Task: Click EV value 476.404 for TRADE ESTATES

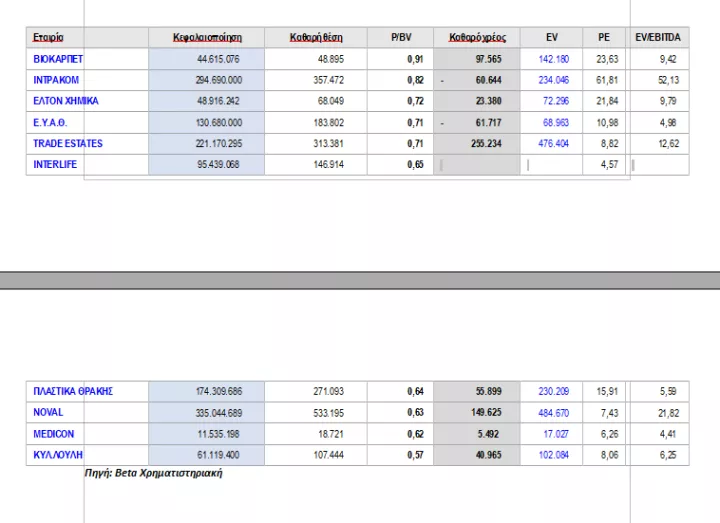Action: [553, 143]
